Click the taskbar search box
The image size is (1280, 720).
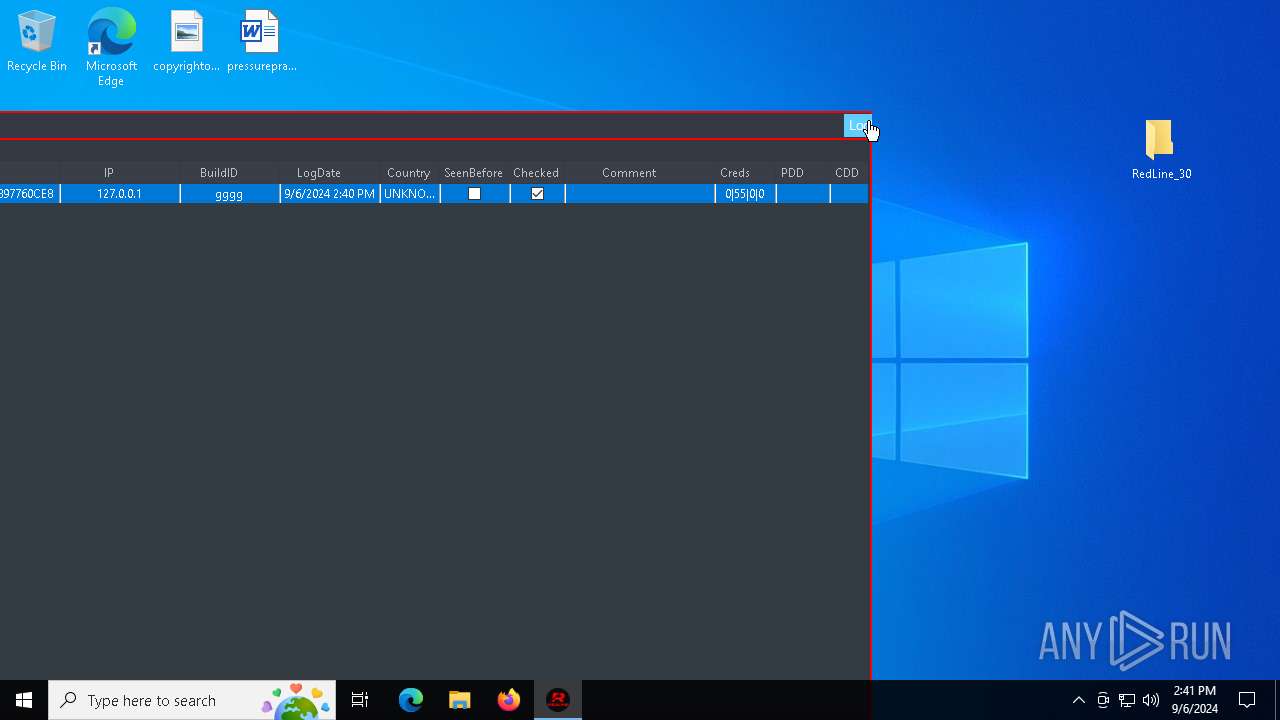pyautogui.click(x=192, y=700)
